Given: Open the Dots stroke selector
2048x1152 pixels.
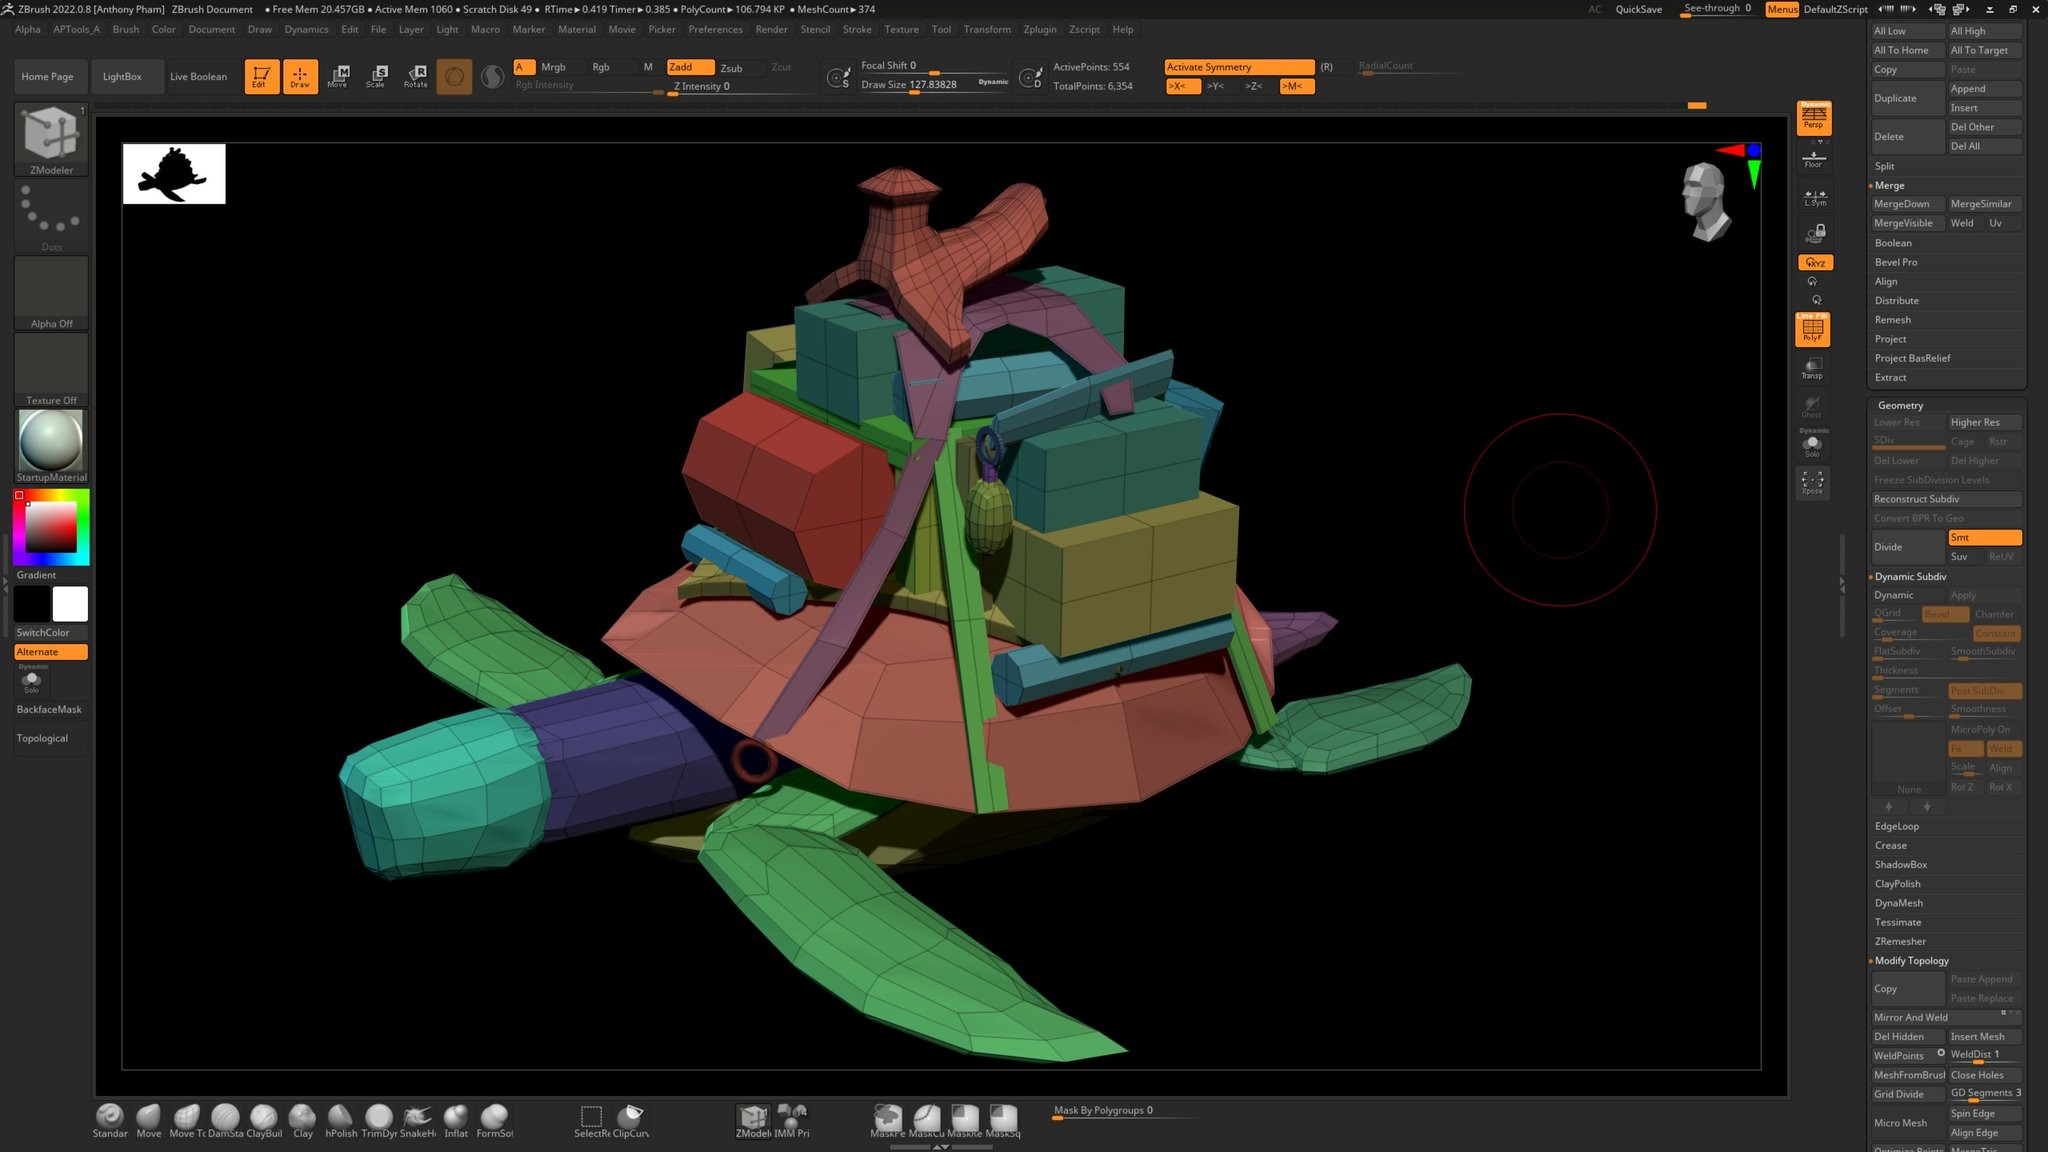Looking at the screenshot, I should tap(51, 215).
